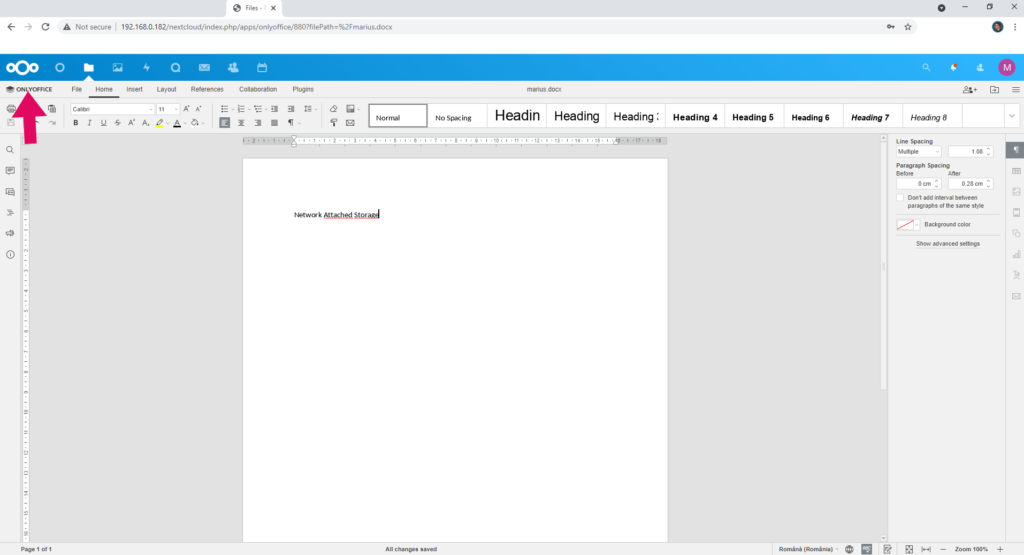Open the paragraph Background color swatch
Screen dimensions: 1024x555
point(908,225)
